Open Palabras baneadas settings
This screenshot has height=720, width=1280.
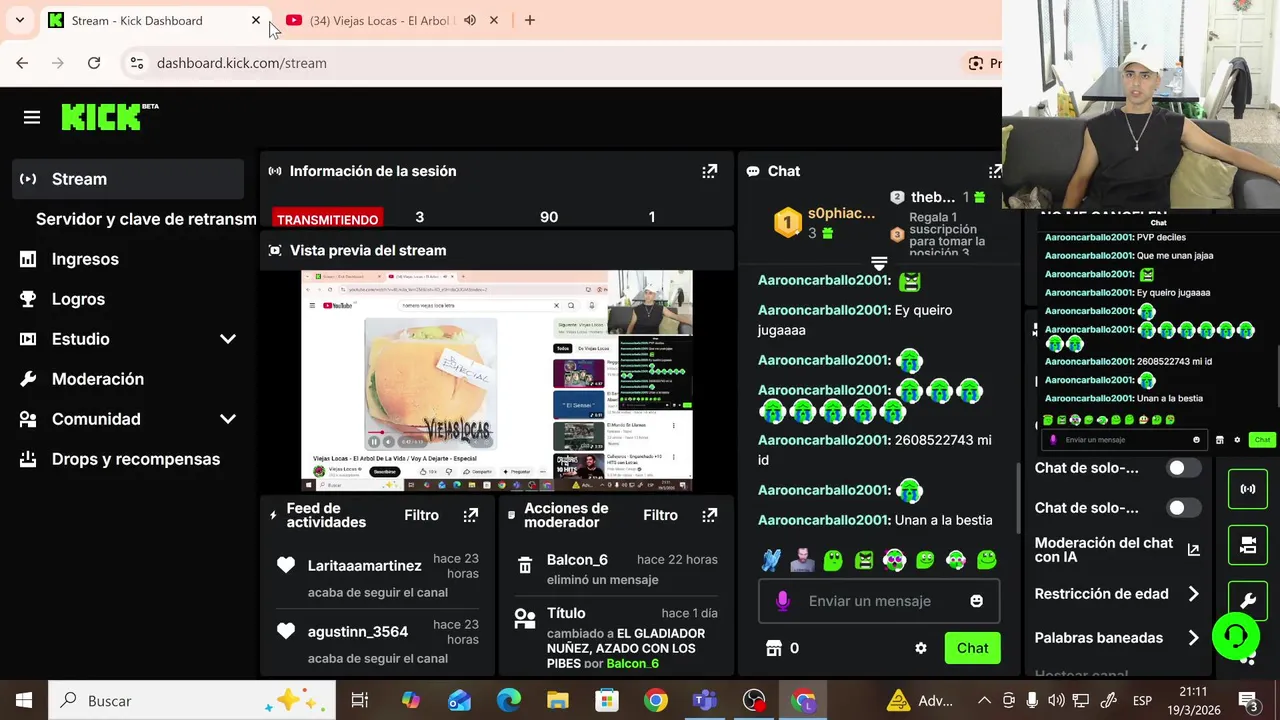1118,638
